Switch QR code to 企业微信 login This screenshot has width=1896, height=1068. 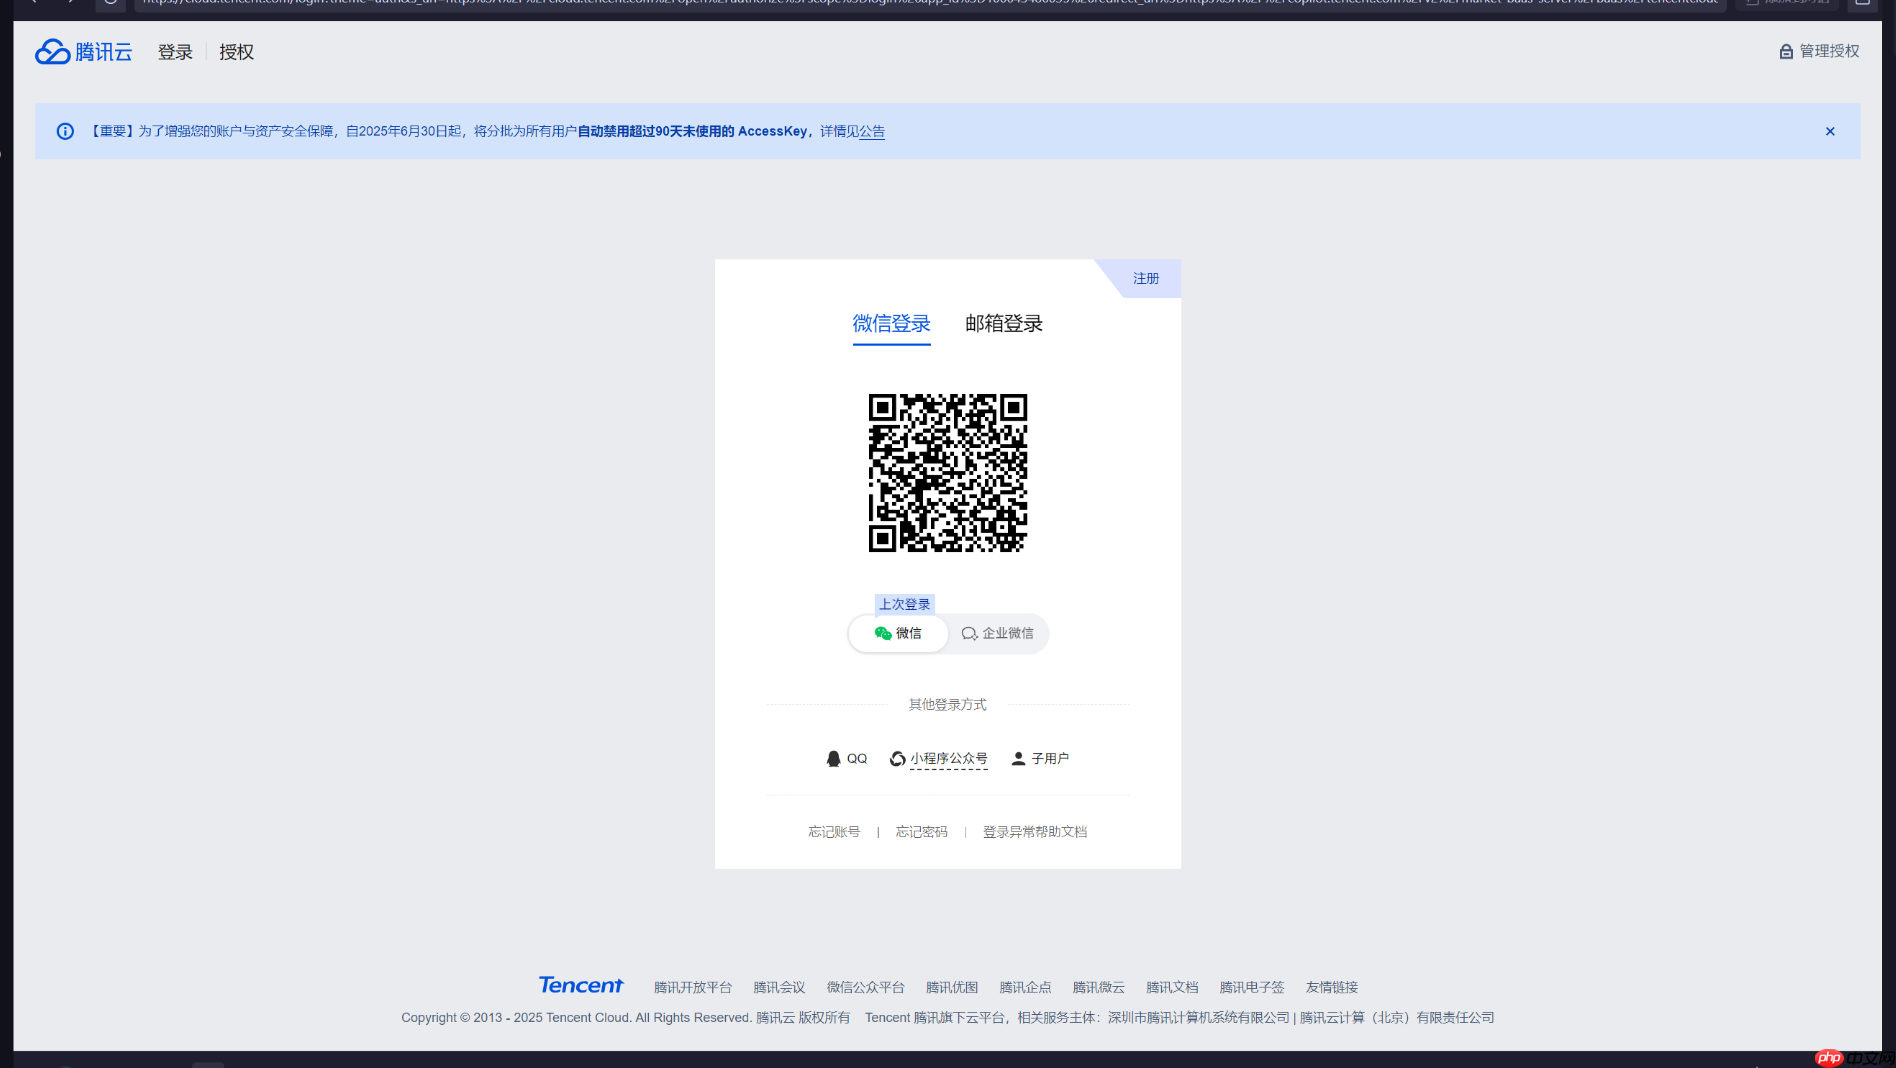click(997, 633)
